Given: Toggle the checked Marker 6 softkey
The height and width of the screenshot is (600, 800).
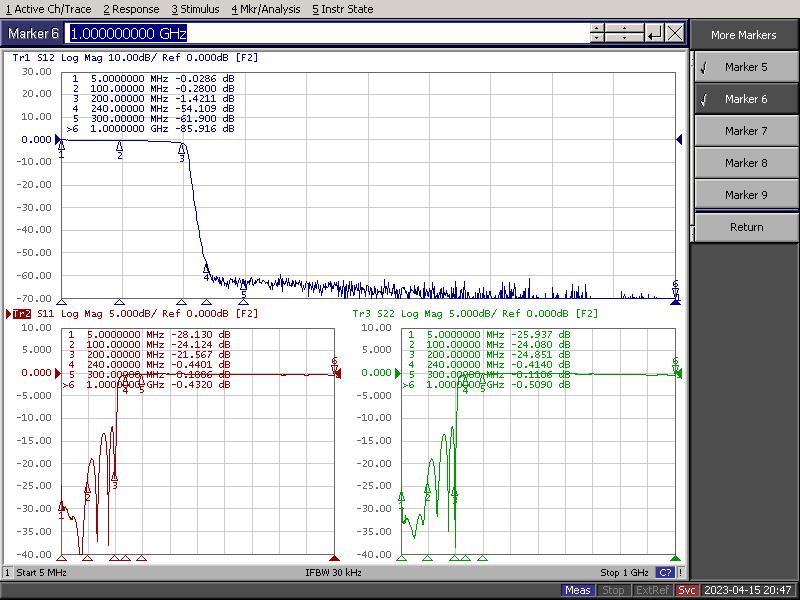Looking at the screenshot, I should (745, 99).
